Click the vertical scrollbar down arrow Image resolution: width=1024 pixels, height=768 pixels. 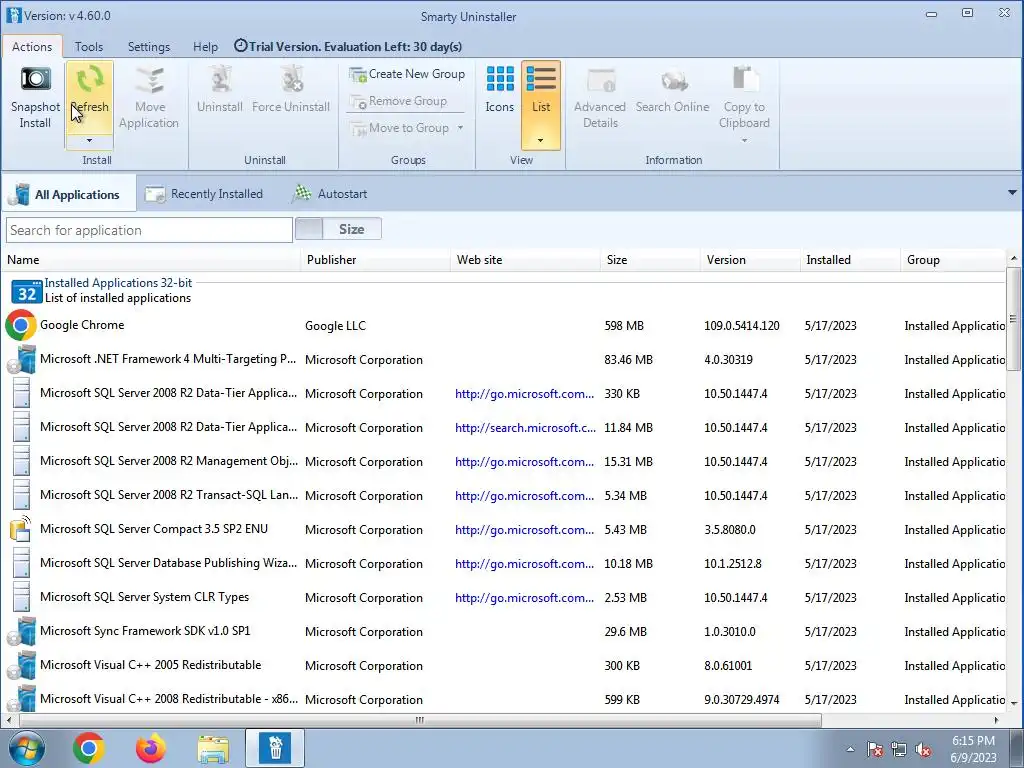(x=1013, y=703)
